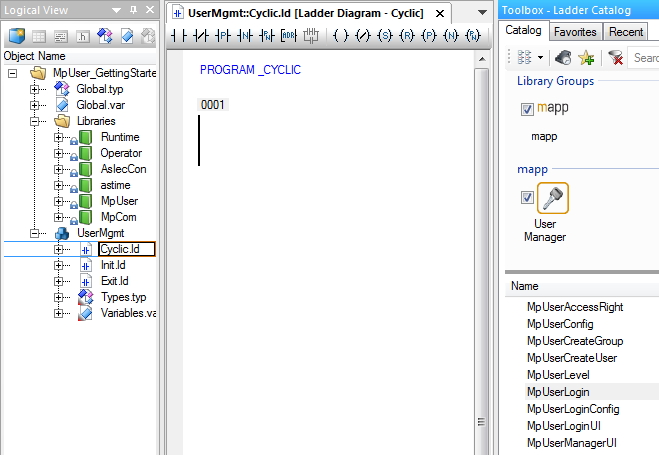Switch to the Recent tab

pyautogui.click(x=625, y=32)
